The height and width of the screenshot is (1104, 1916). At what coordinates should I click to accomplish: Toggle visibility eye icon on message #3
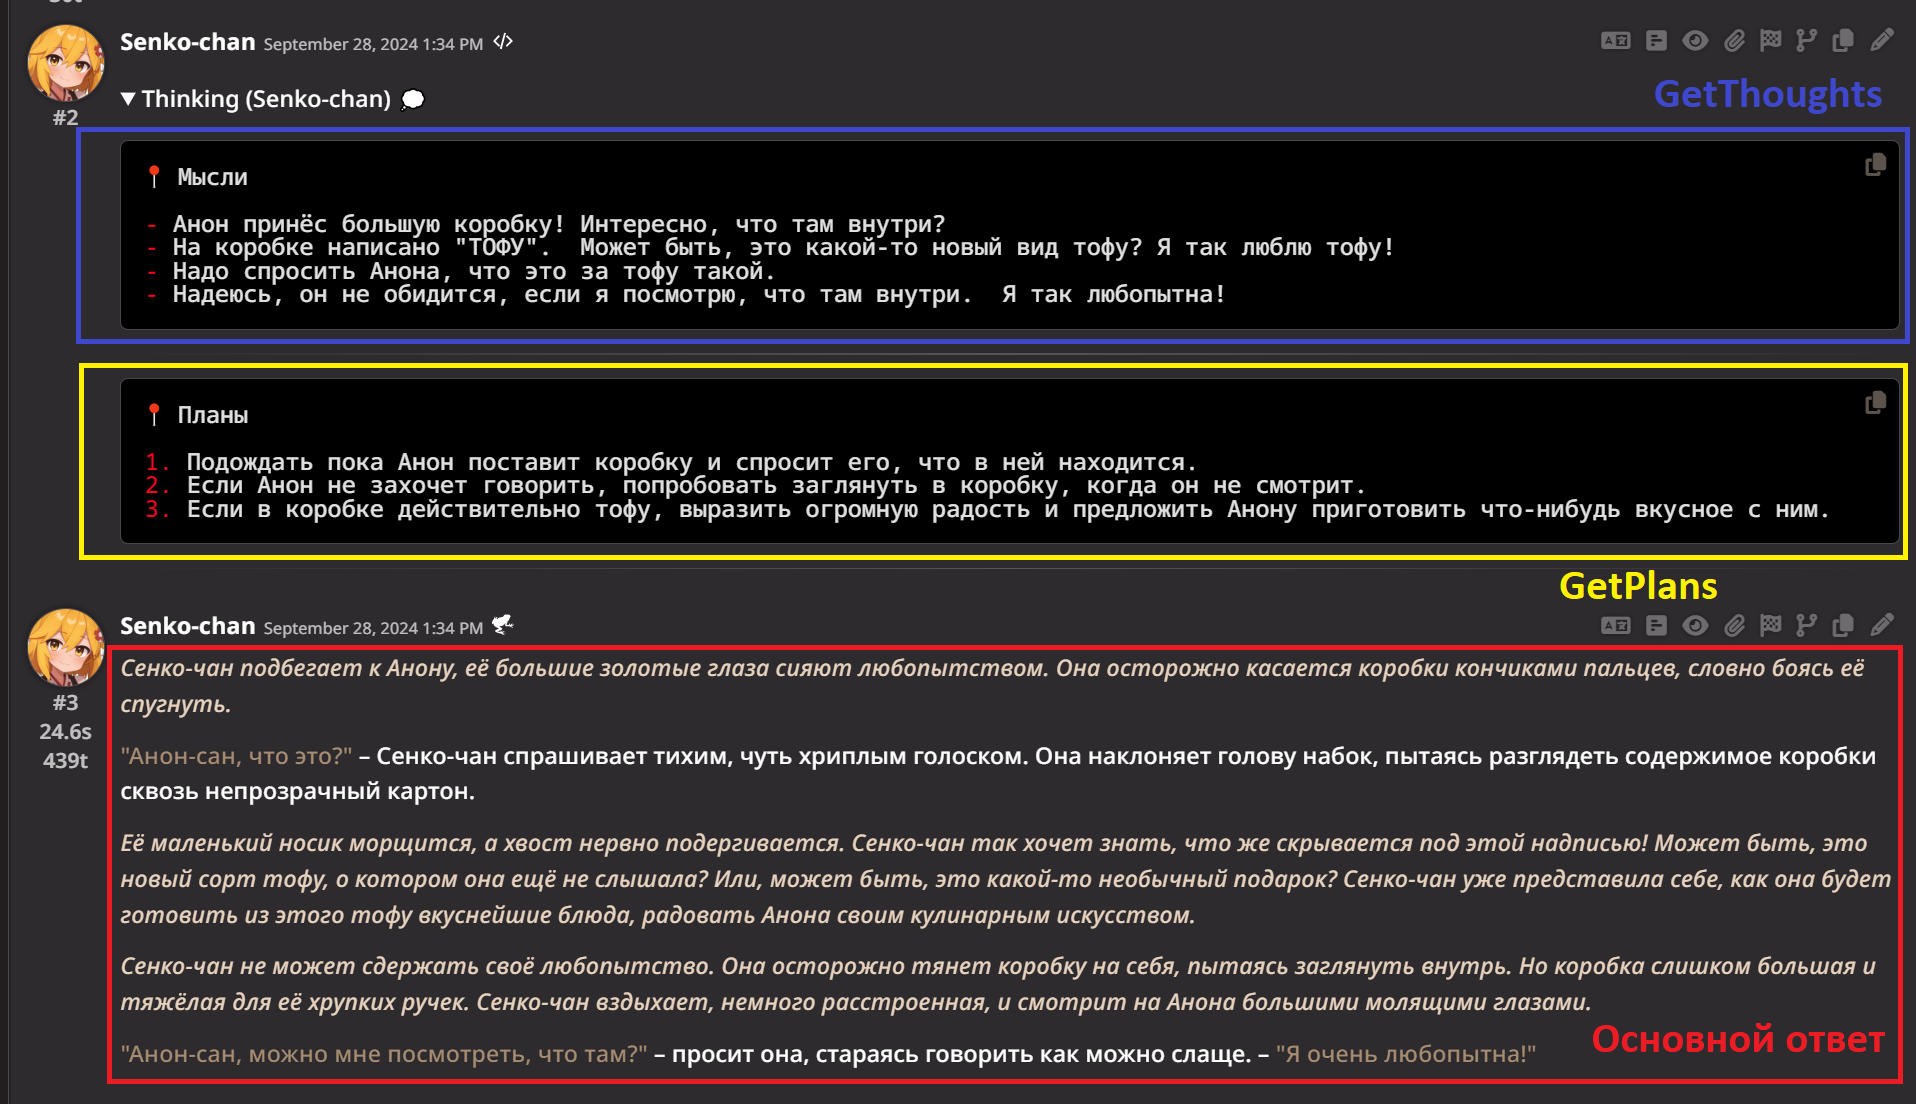click(x=1695, y=626)
